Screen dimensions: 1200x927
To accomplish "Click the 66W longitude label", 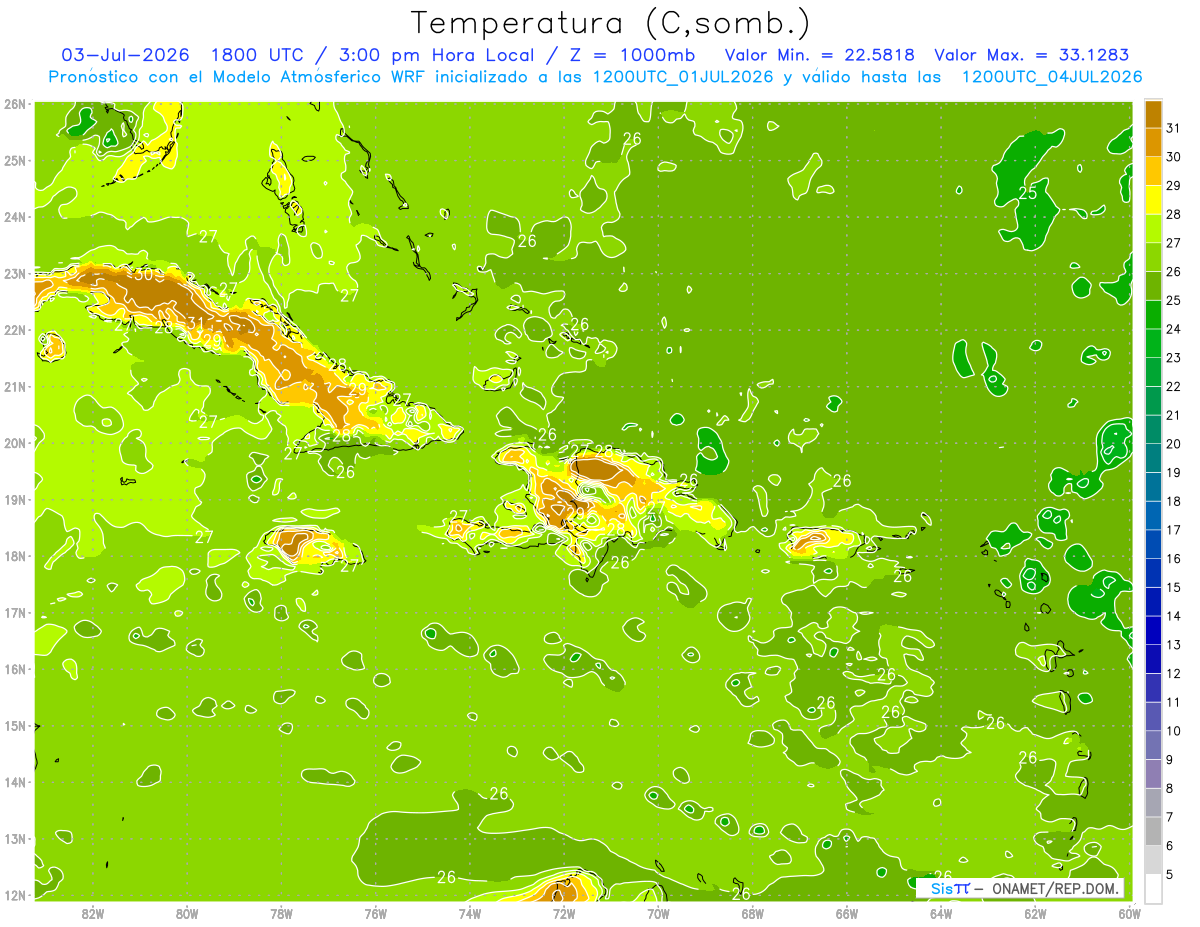I will (847, 913).
